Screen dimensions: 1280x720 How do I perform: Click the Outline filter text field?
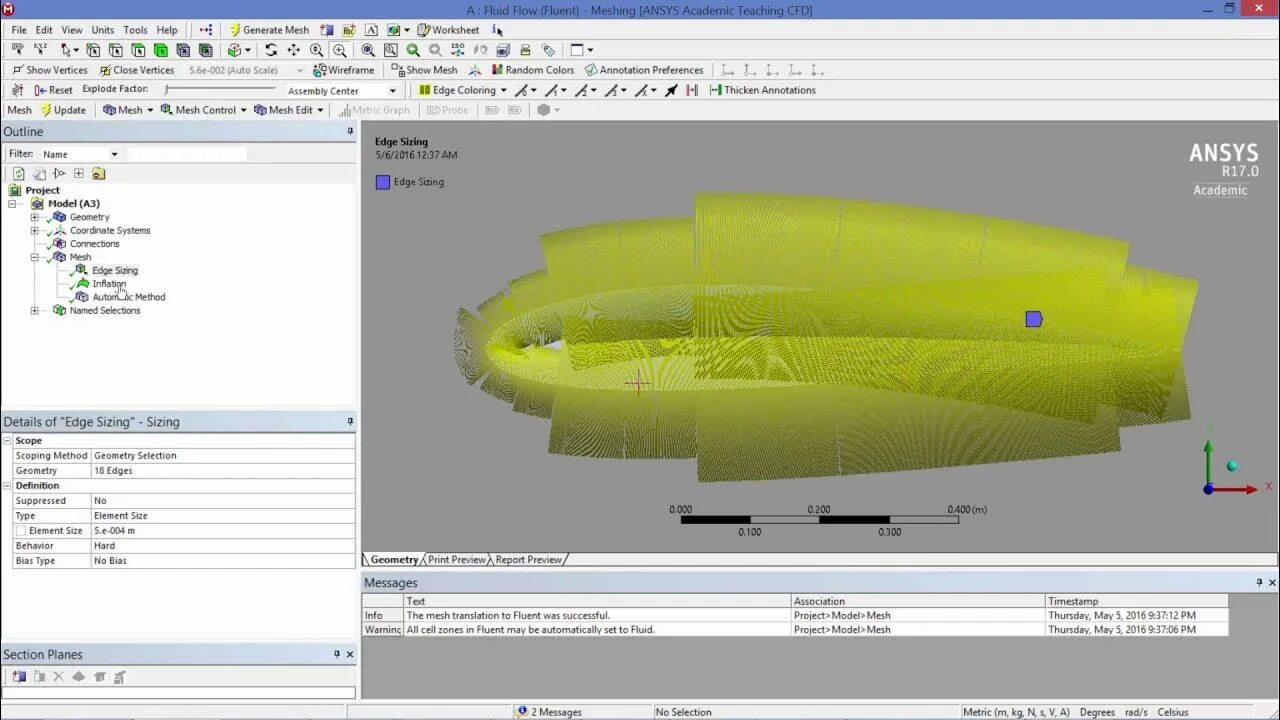click(186, 154)
